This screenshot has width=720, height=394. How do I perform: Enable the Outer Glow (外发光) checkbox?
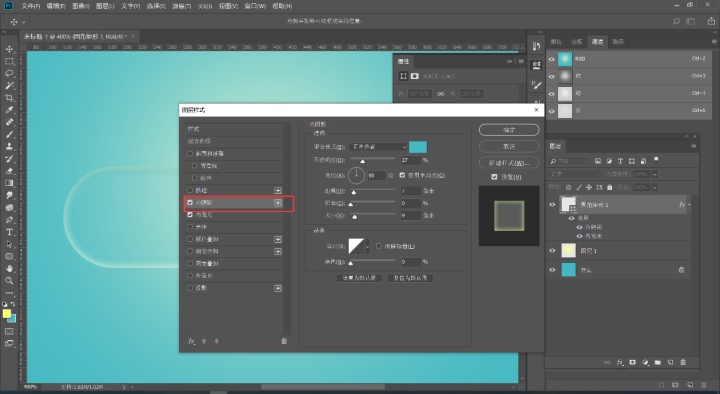[x=190, y=276]
